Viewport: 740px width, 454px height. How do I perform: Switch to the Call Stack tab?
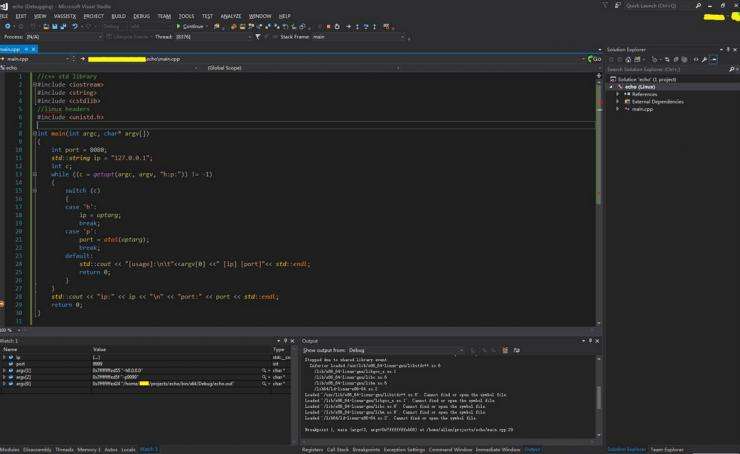(x=337, y=449)
